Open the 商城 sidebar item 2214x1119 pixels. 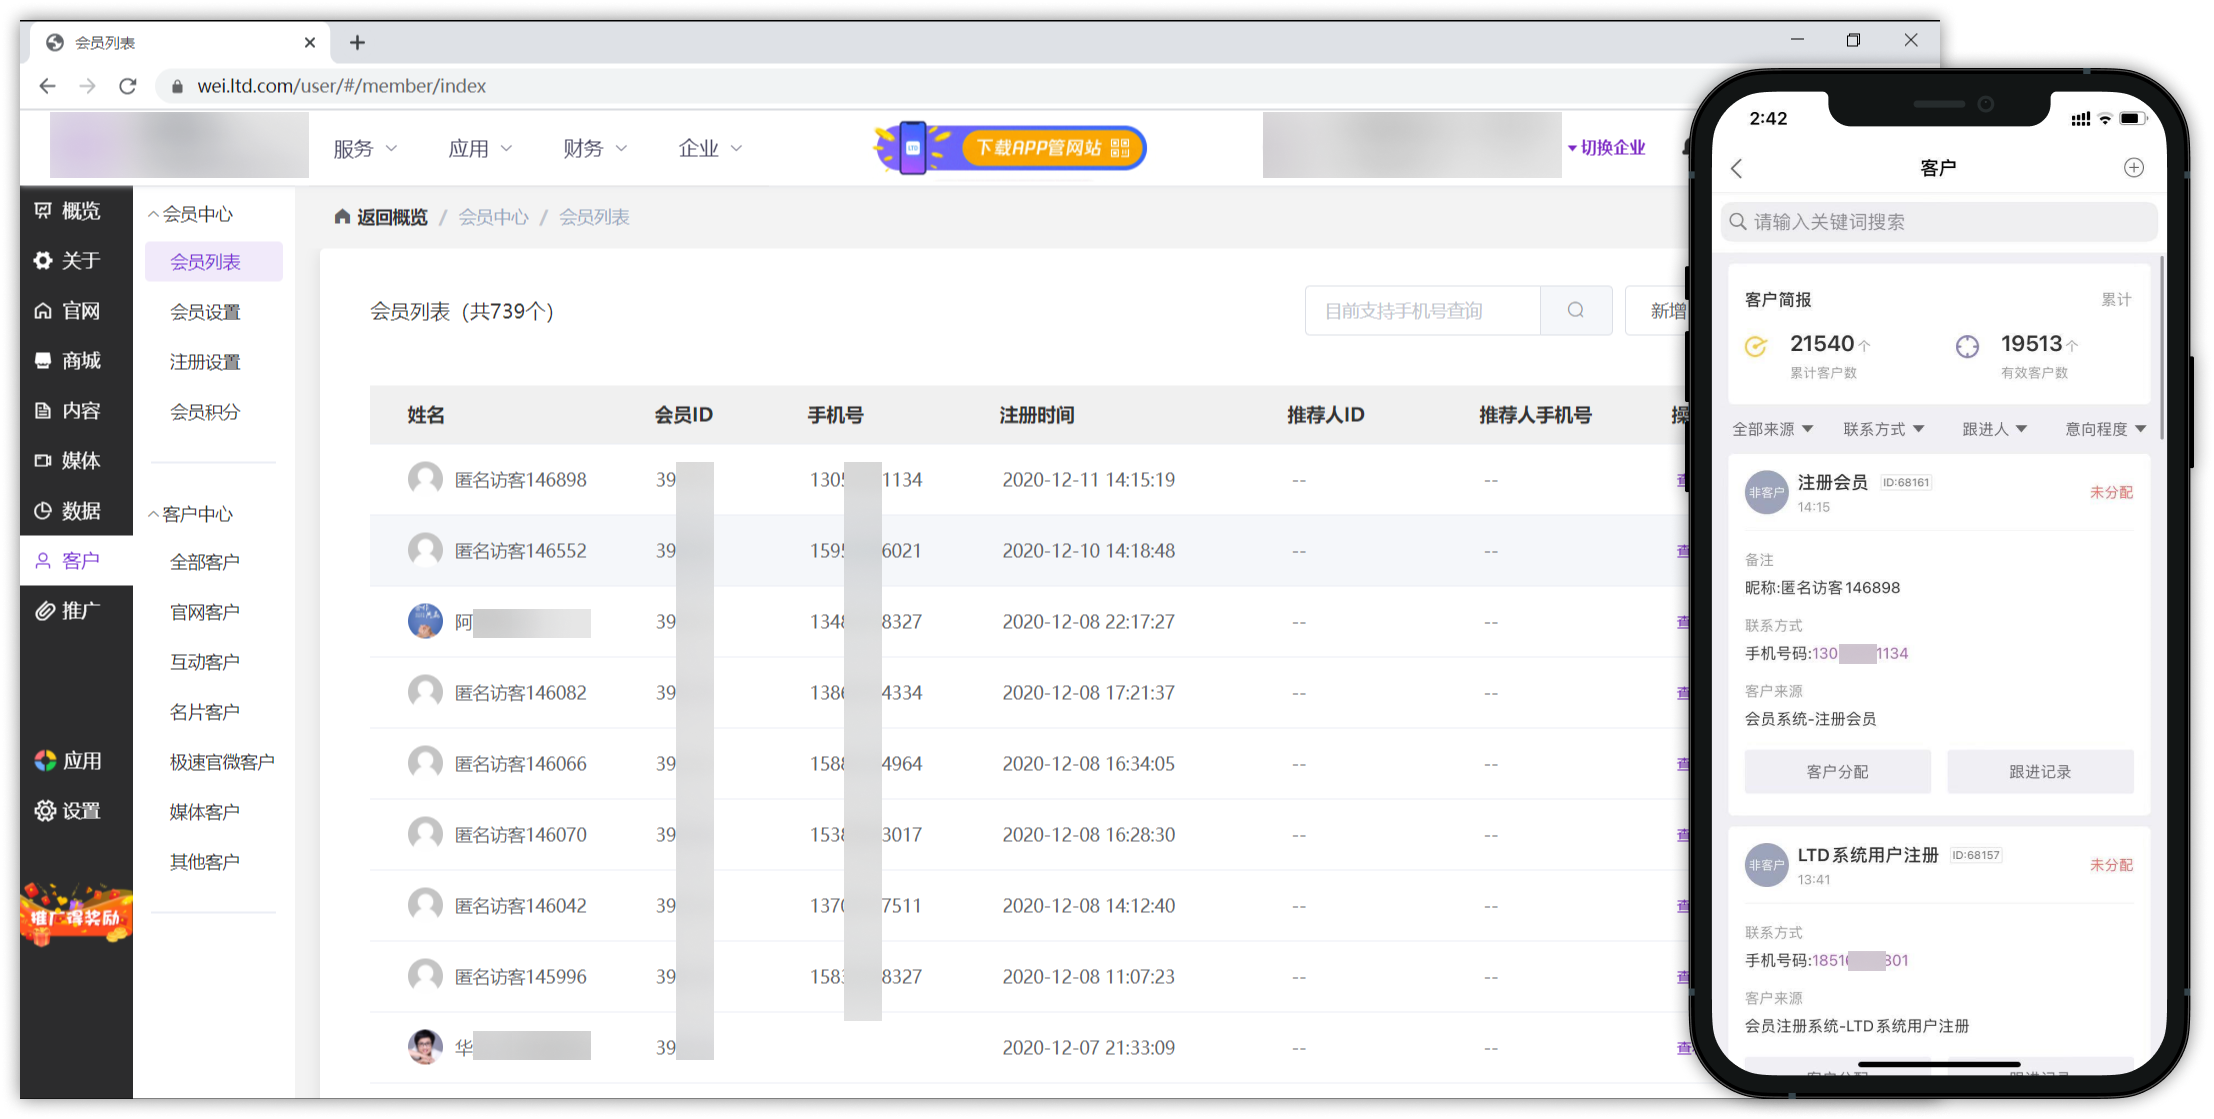pos(68,361)
